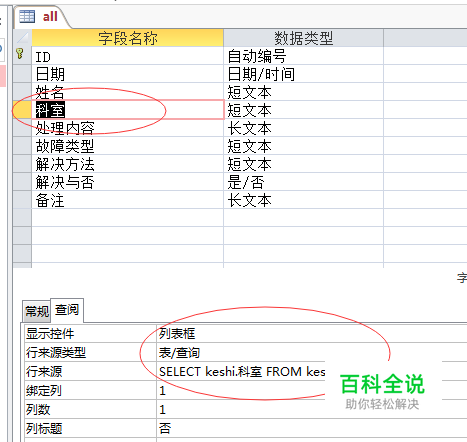Select the 解决方法 field name cell

click(128, 164)
